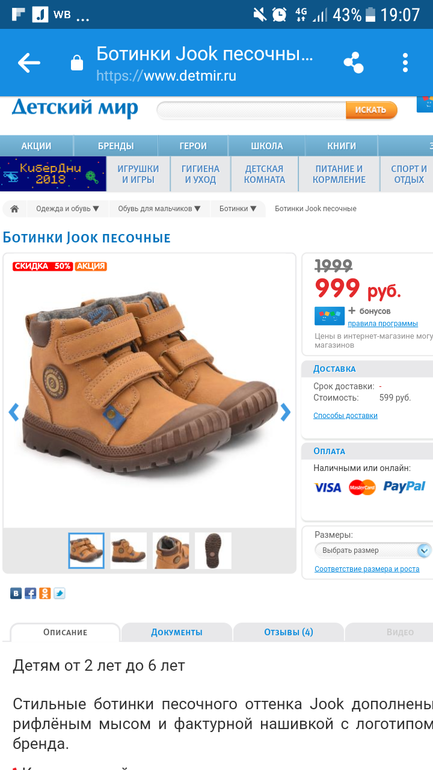Click the site search input field
The image size is (433, 770).
coord(251,110)
